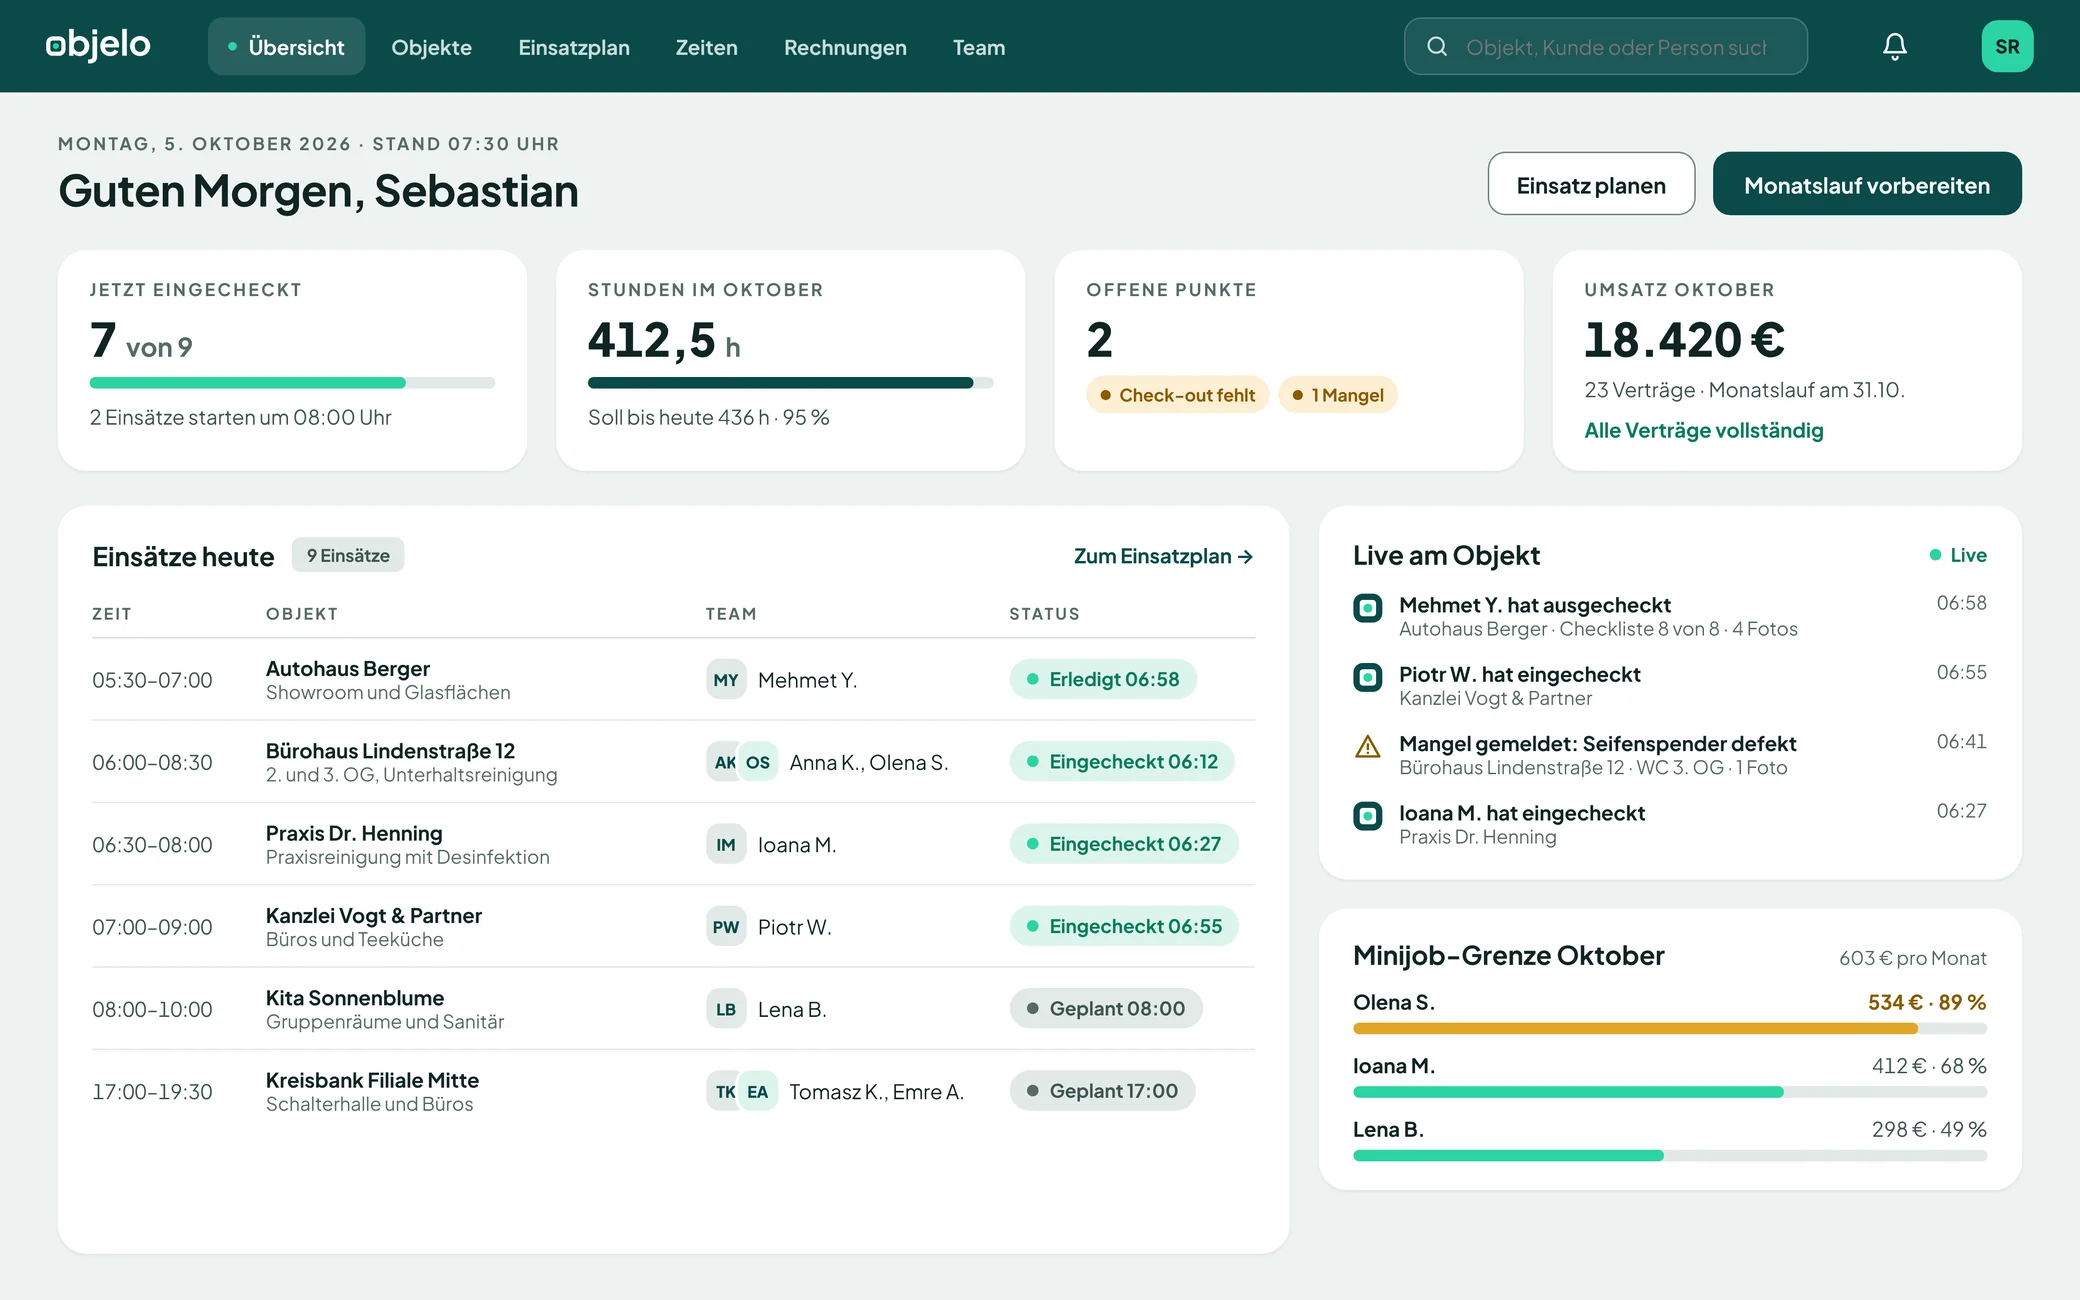The width and height of the screenshot is (2080, 1300).
Task: Go to the Einsatzplan tab
Action: (x=574, y=47)
